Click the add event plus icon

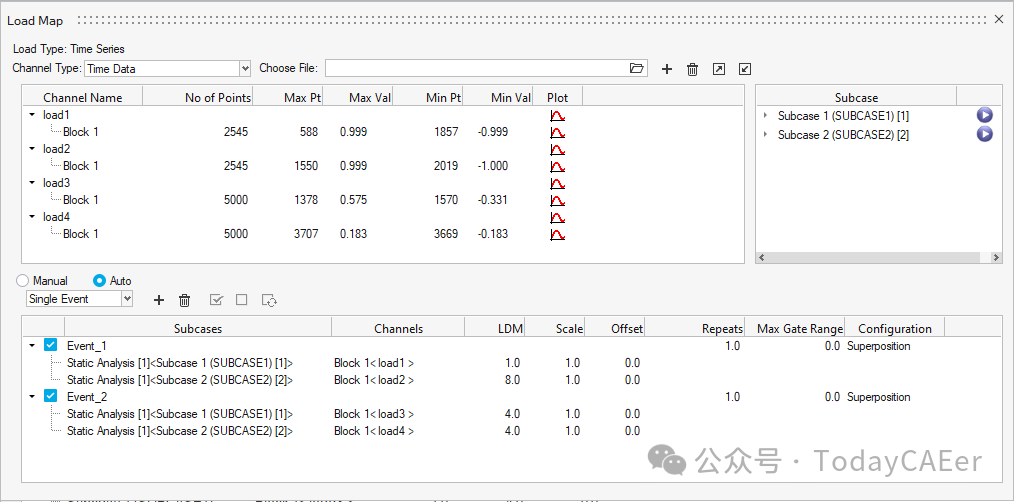click(x=158, y=299)
